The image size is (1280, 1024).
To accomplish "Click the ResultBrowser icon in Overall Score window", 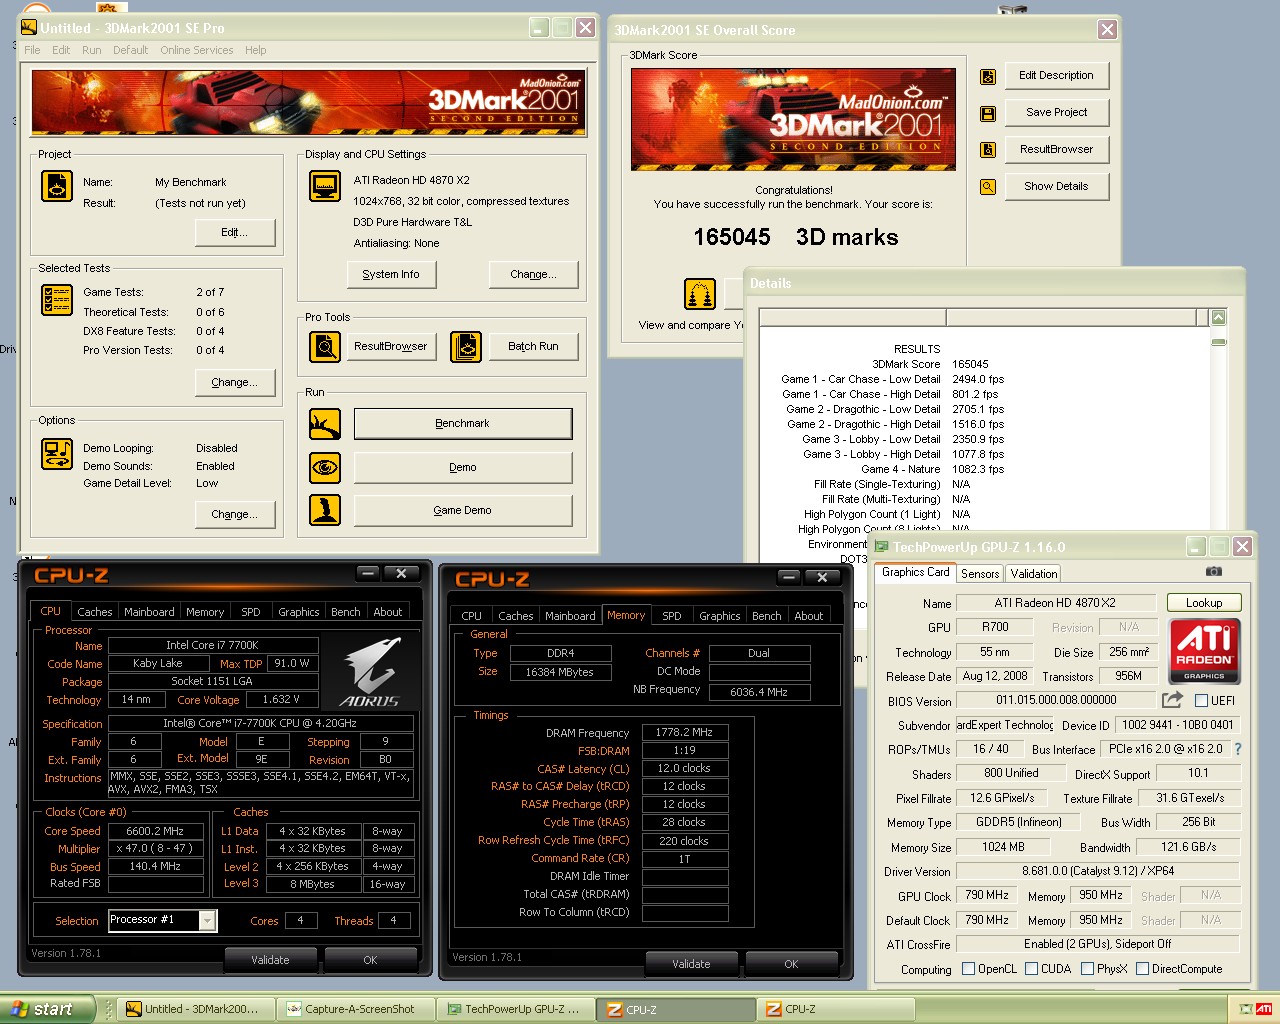I will click(x=988, y=150).
